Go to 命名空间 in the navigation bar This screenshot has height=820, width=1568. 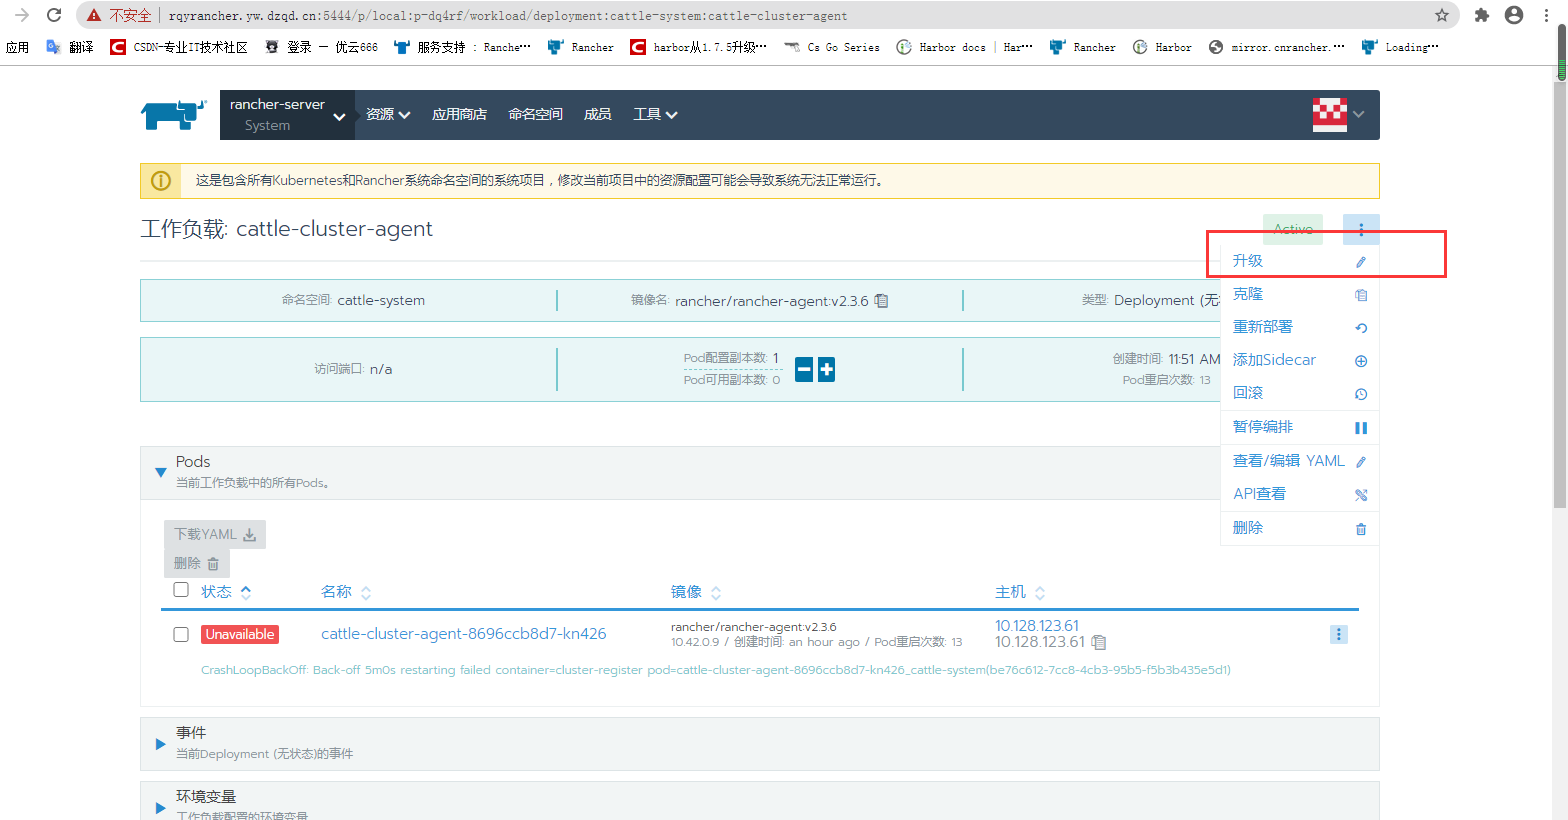[535, 115]
